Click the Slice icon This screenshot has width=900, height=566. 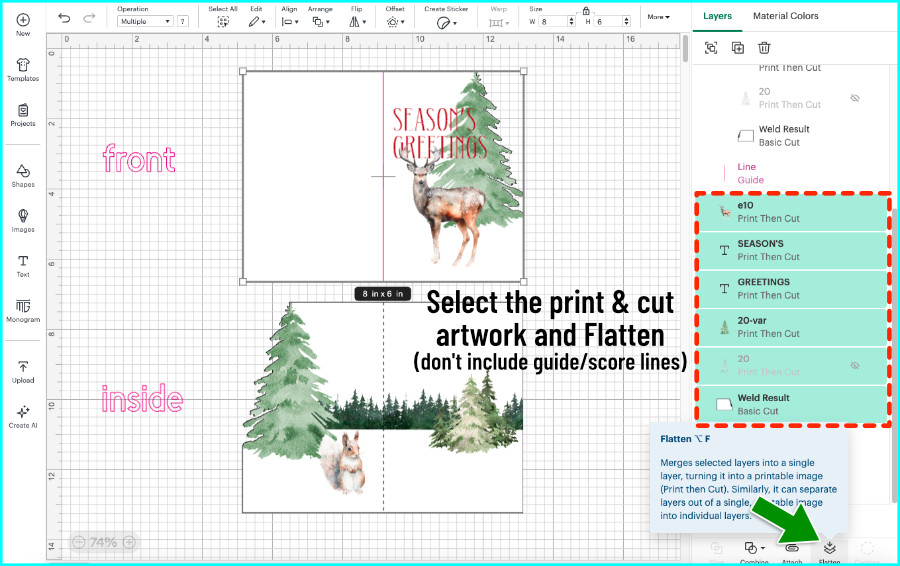coord(716,548)
